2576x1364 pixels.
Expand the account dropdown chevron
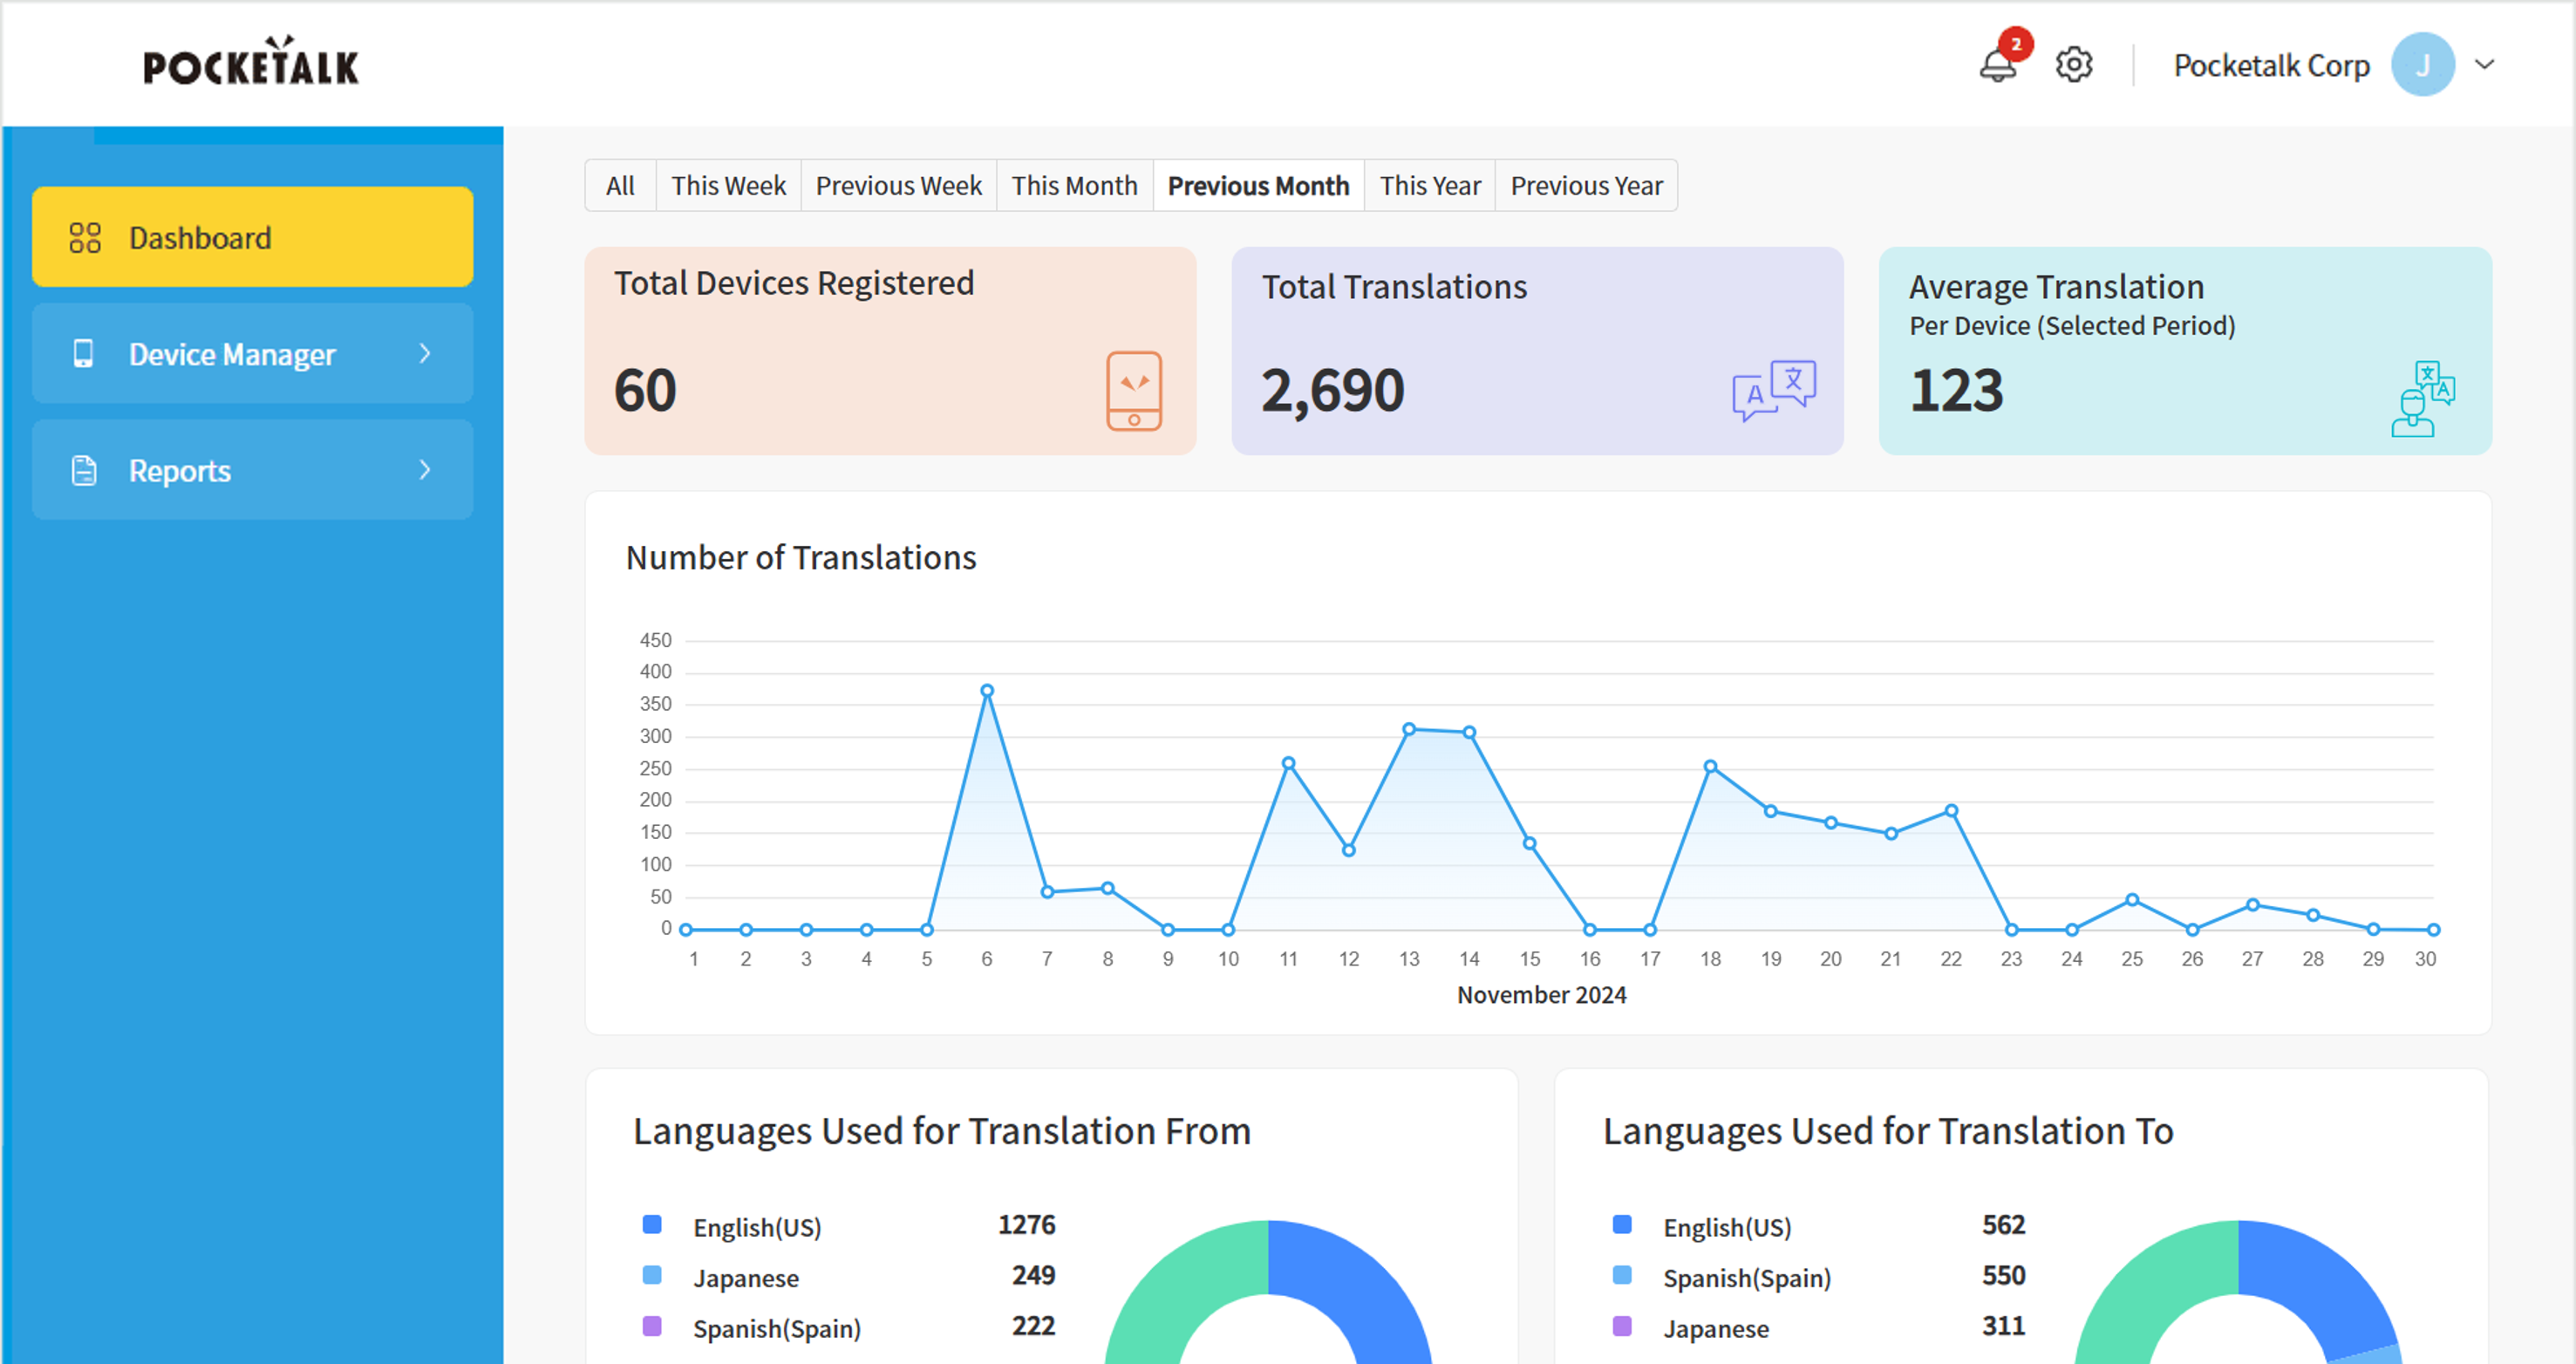[x=2485, y=65]
